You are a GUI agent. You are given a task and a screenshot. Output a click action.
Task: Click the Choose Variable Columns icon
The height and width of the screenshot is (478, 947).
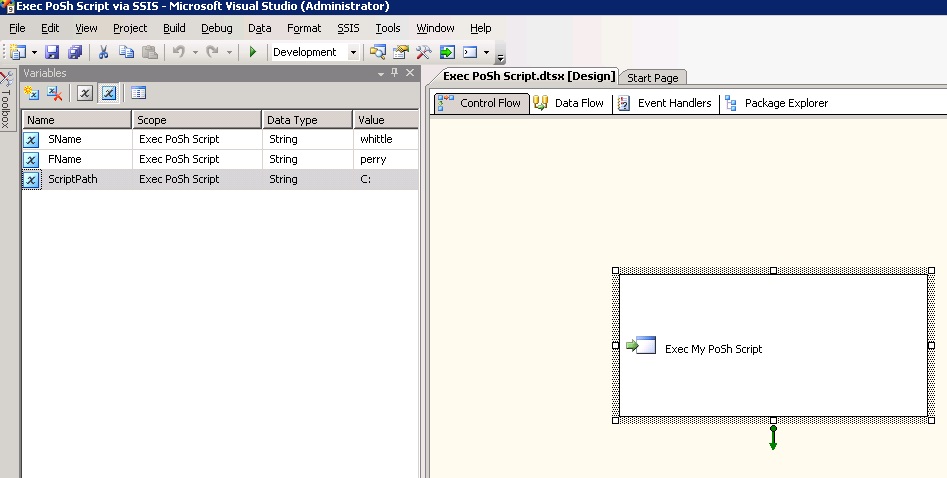pos(138,93)
